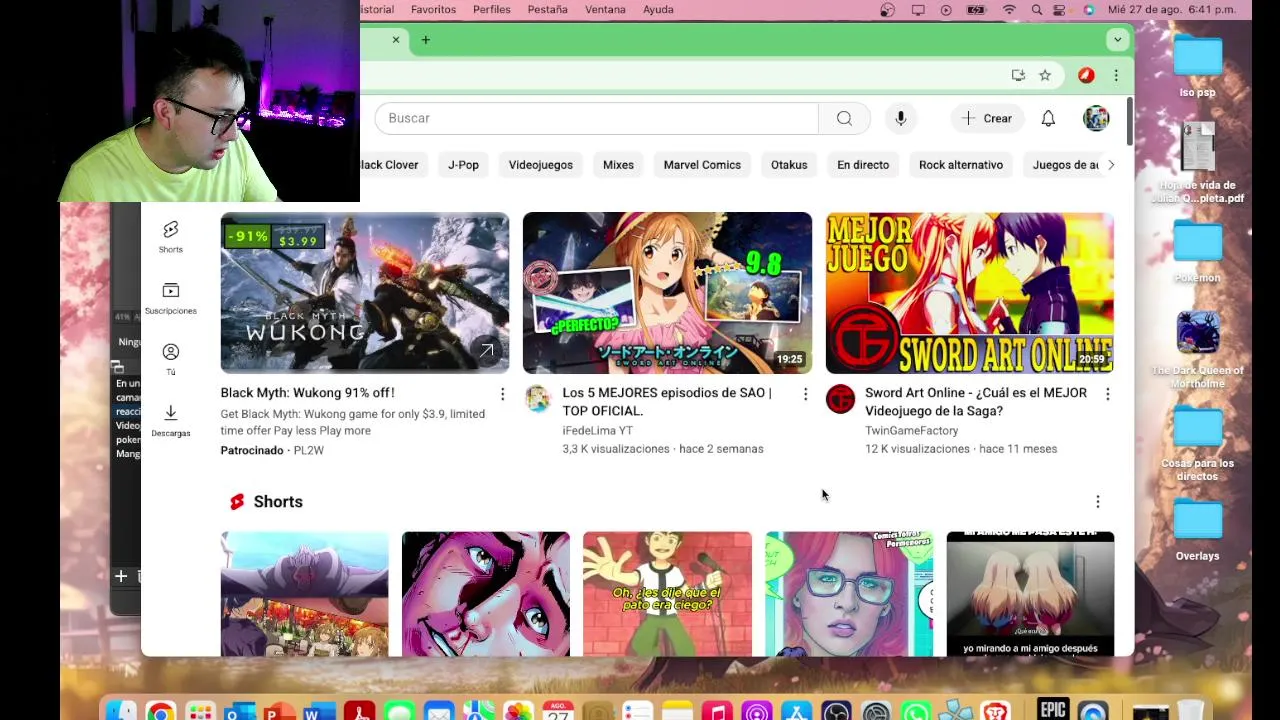Open Black Myth Wukong ad thumbnail

(364, 292)
